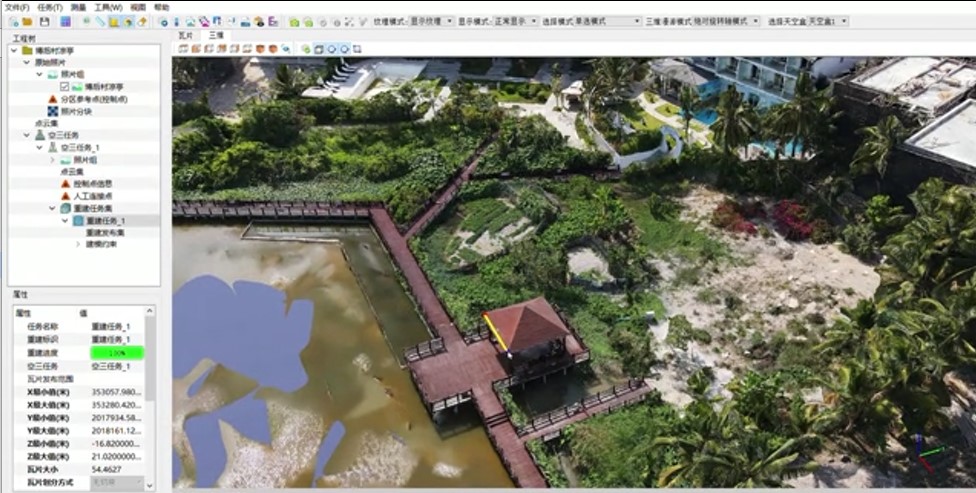
Task: Click the blue-purple grid toolbar icon
Action: click(65, 22)
